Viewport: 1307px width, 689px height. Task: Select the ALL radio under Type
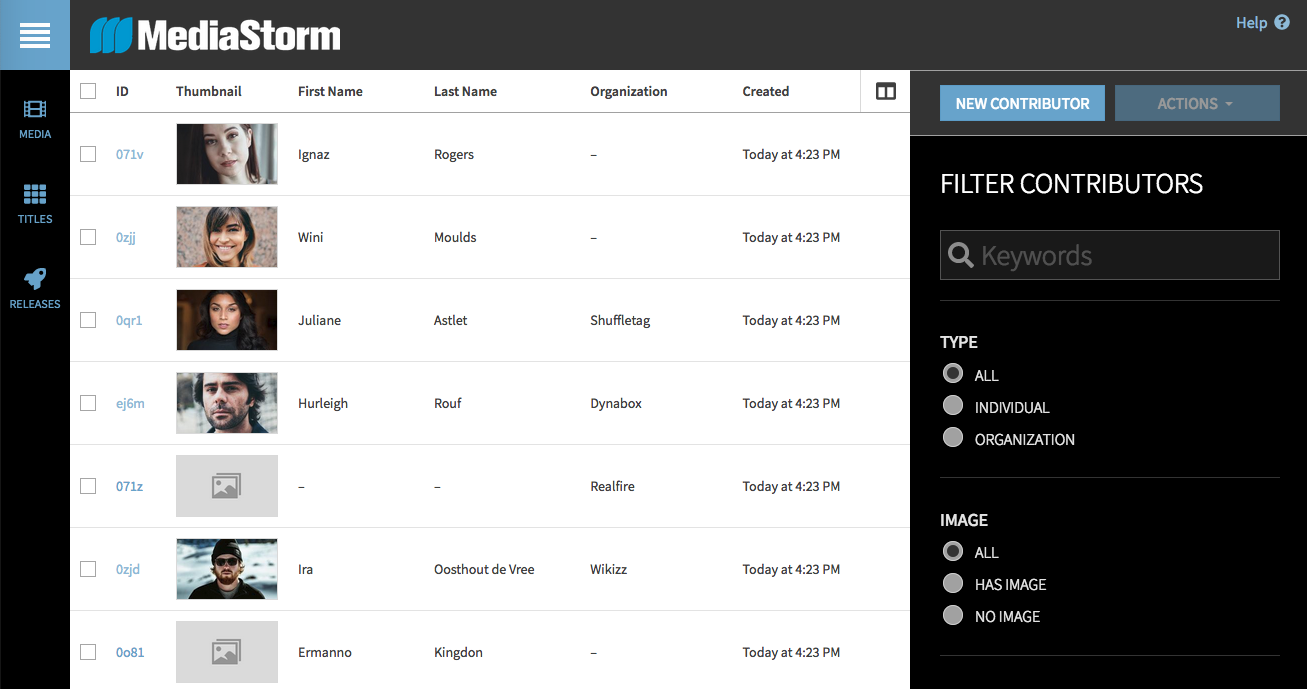(953, 374)
